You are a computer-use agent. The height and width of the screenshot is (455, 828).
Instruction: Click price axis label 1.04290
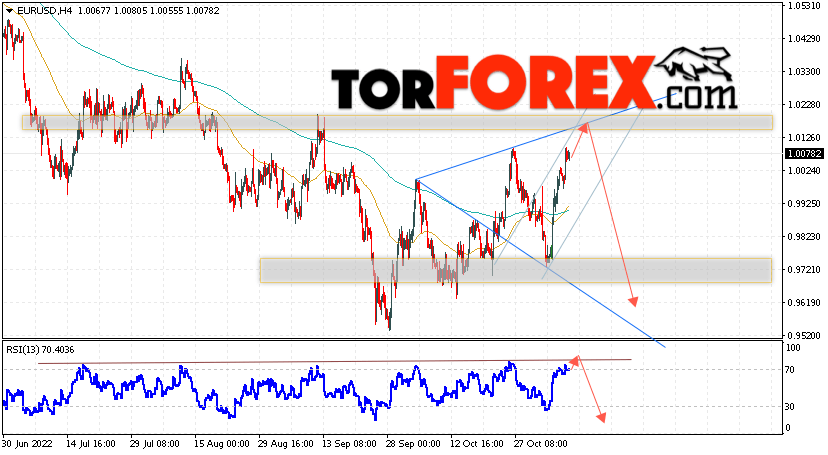tap(804, 39)
